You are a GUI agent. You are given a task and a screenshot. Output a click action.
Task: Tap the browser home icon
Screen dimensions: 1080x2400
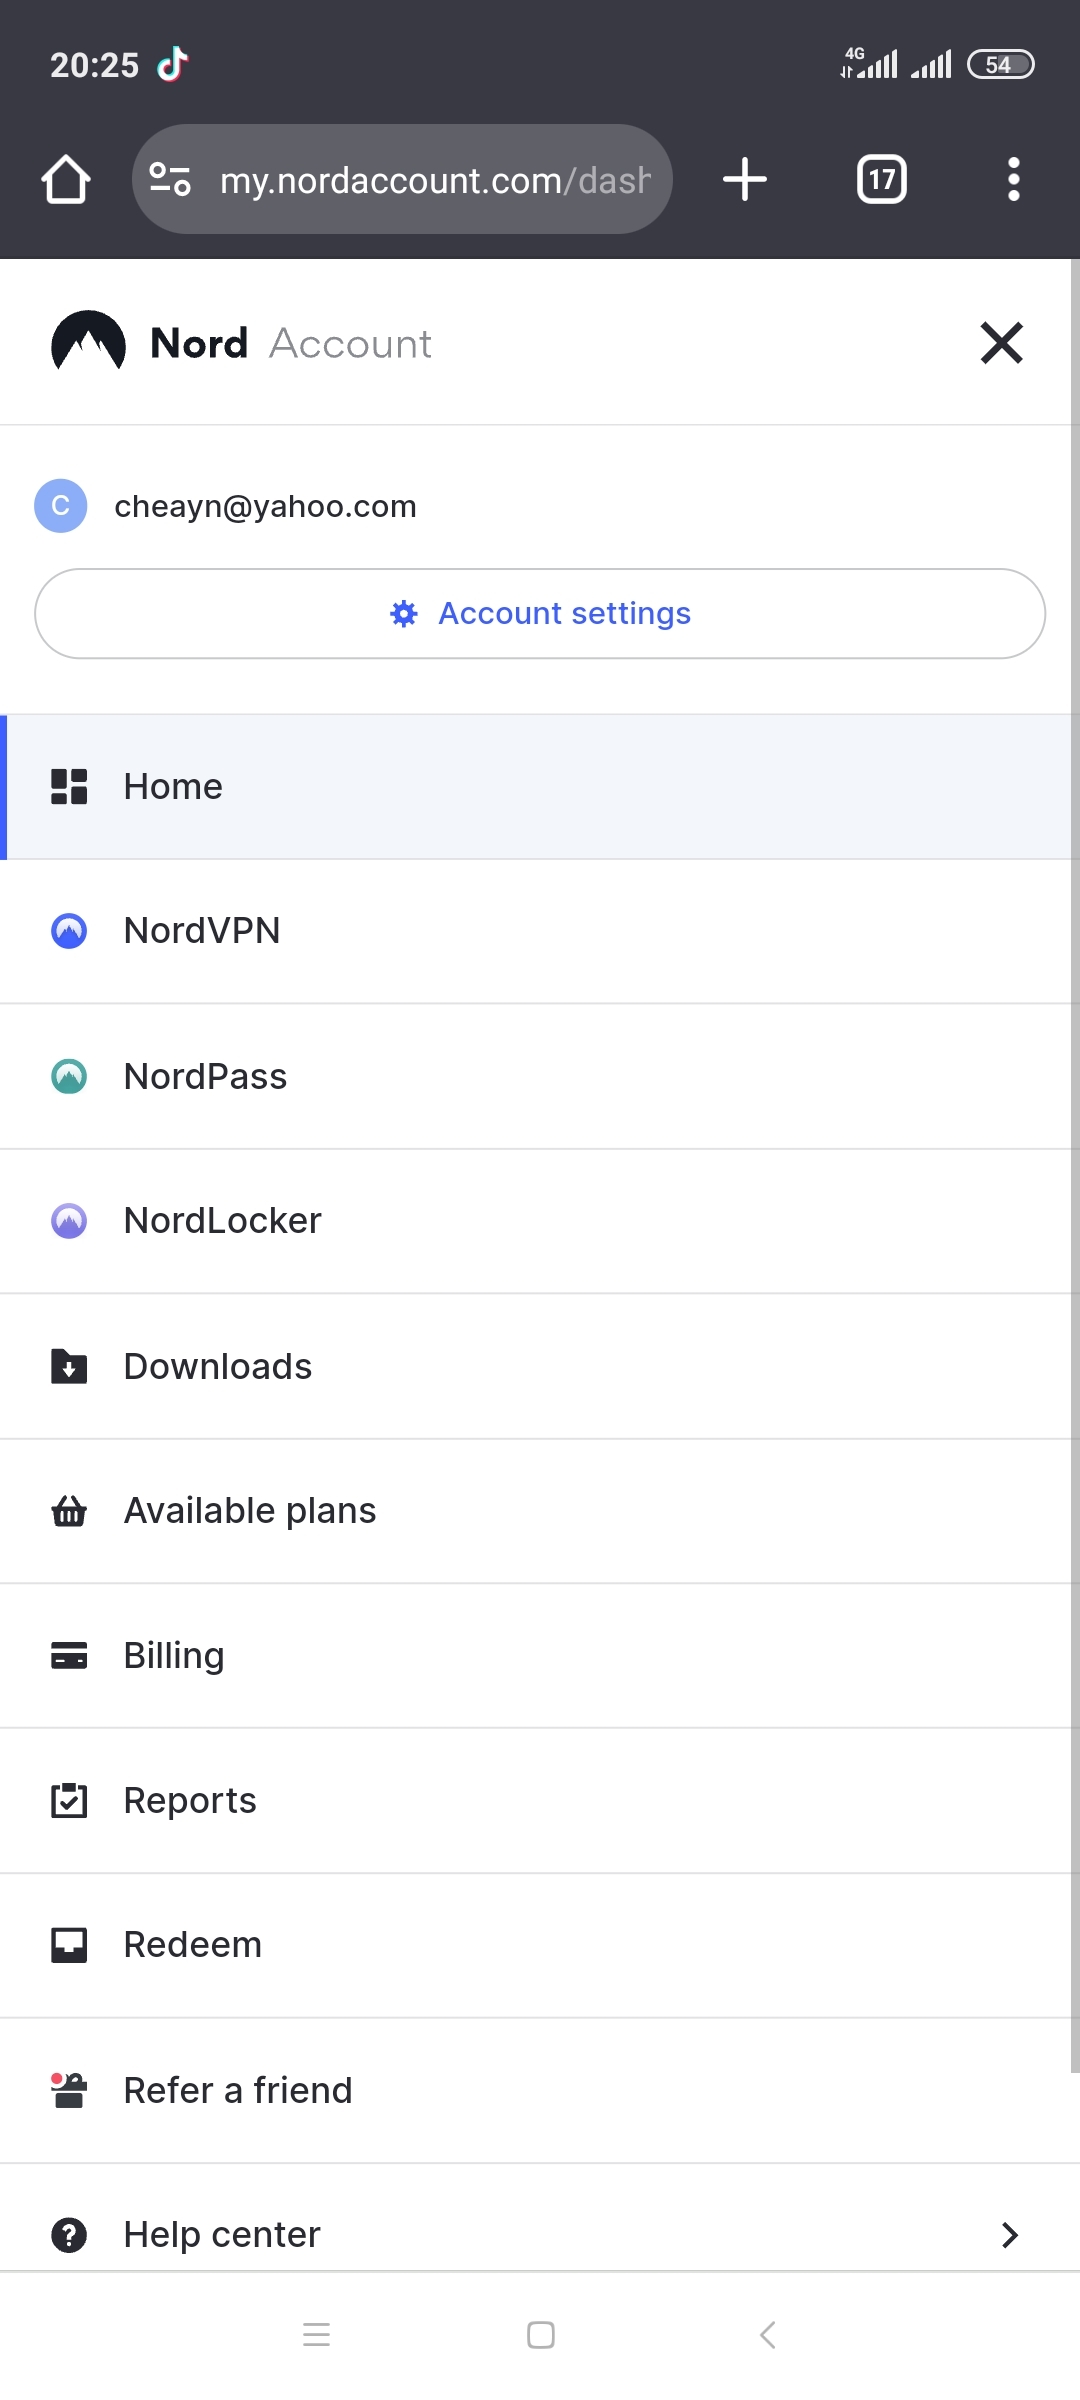pyautogui.click(x=66, y=180)
